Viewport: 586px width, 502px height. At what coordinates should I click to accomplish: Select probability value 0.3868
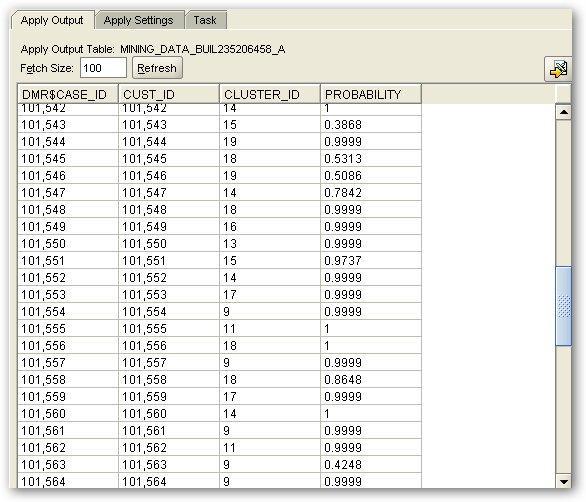[x=371, y=124]
